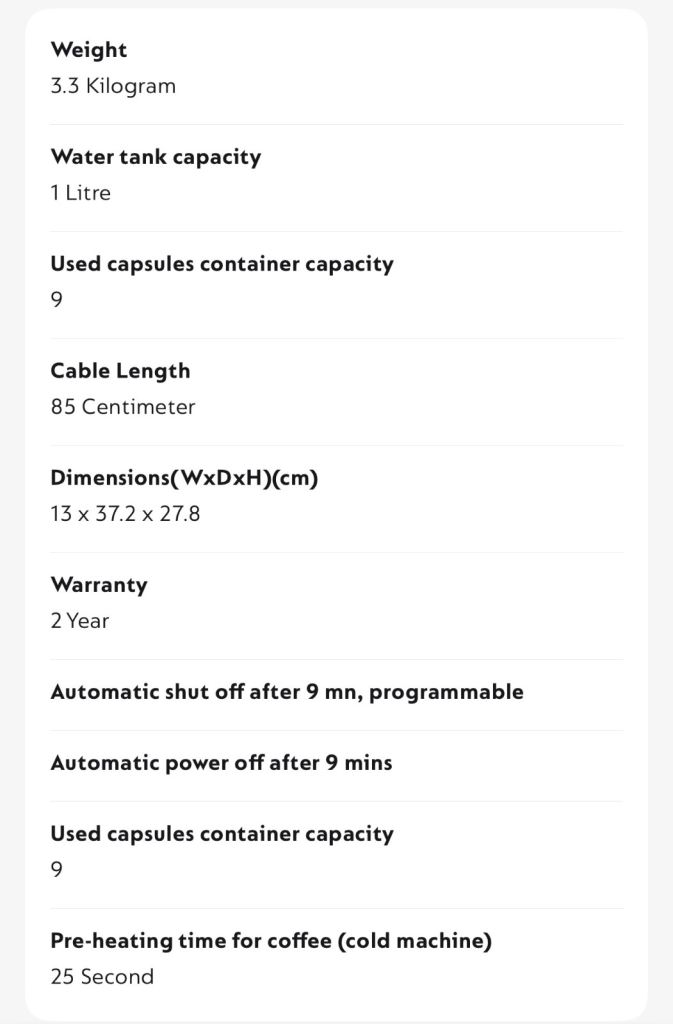
Task: Select the 2 Year warranty value
Action: [80, 621]
